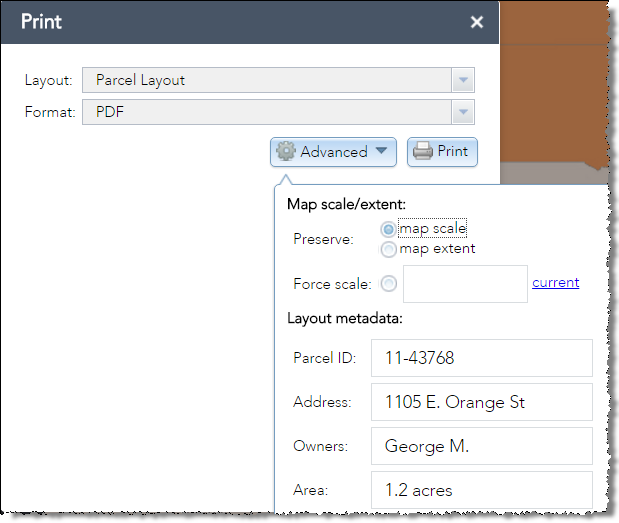Image resolution: width=619 pixels, height=523 pixels.
Task: Click the Parcel ID: label
Action: point(325,358)
